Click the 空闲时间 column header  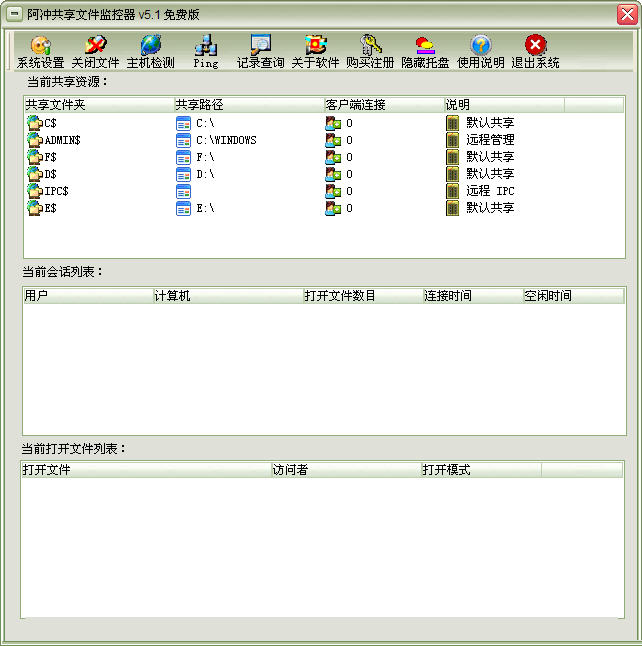pos(573,296)
